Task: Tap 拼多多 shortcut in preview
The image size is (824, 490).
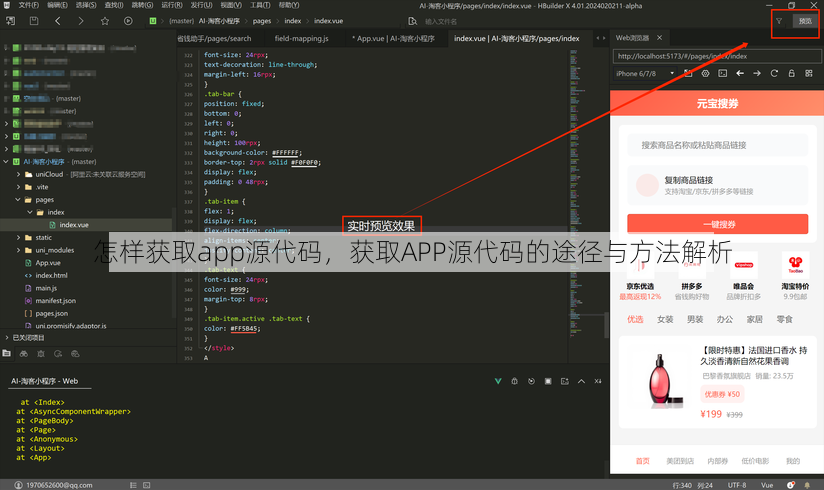Action: (692, 277)
